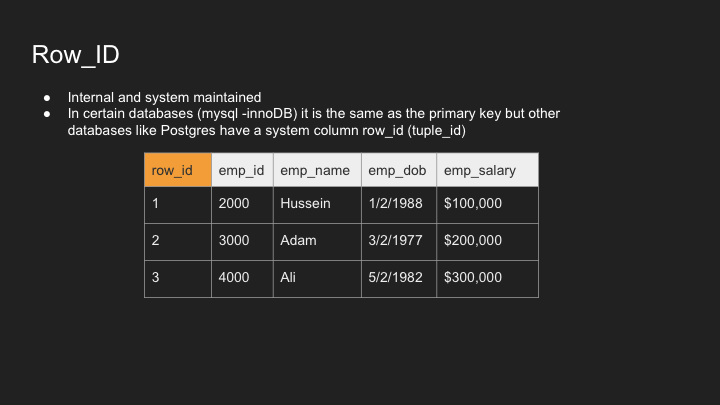Click the emp_salary column header
The image size is (720, 405).
coord(488,170)
